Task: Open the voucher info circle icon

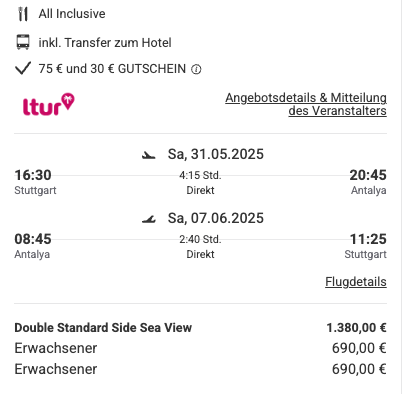Action: (x=196, y=69)
